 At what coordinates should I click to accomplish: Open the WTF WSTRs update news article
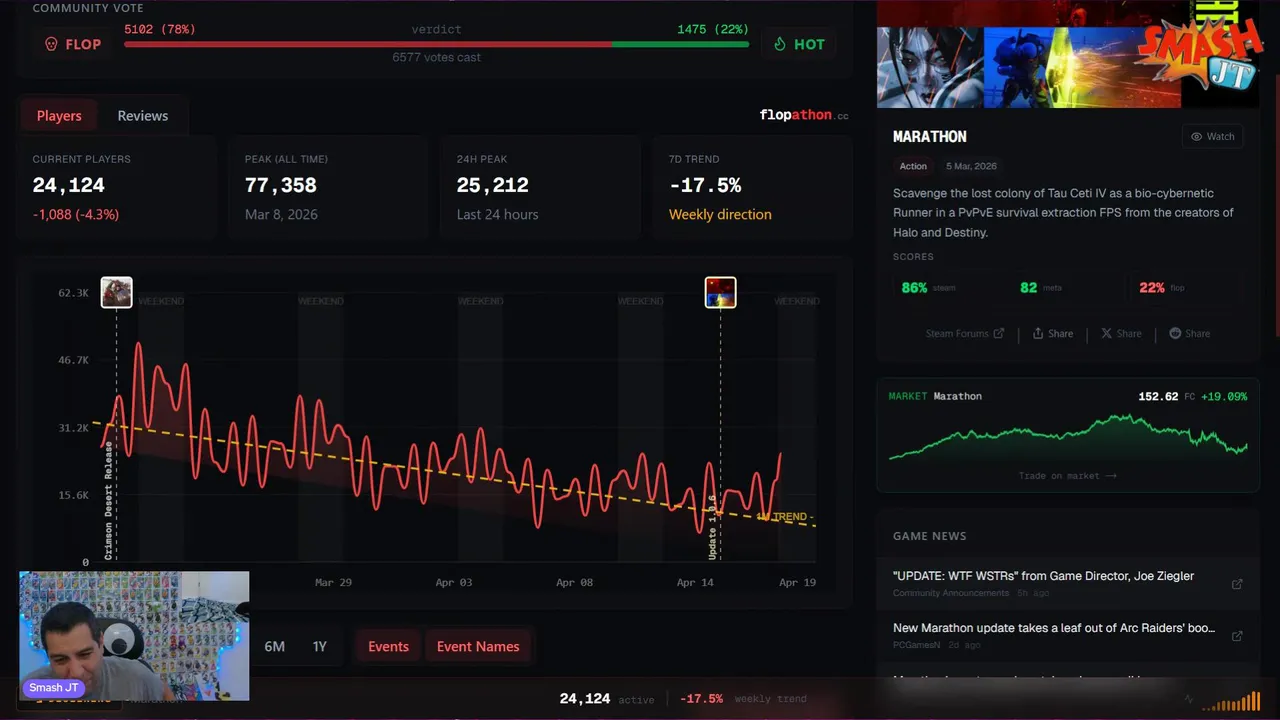(1043, 576)
